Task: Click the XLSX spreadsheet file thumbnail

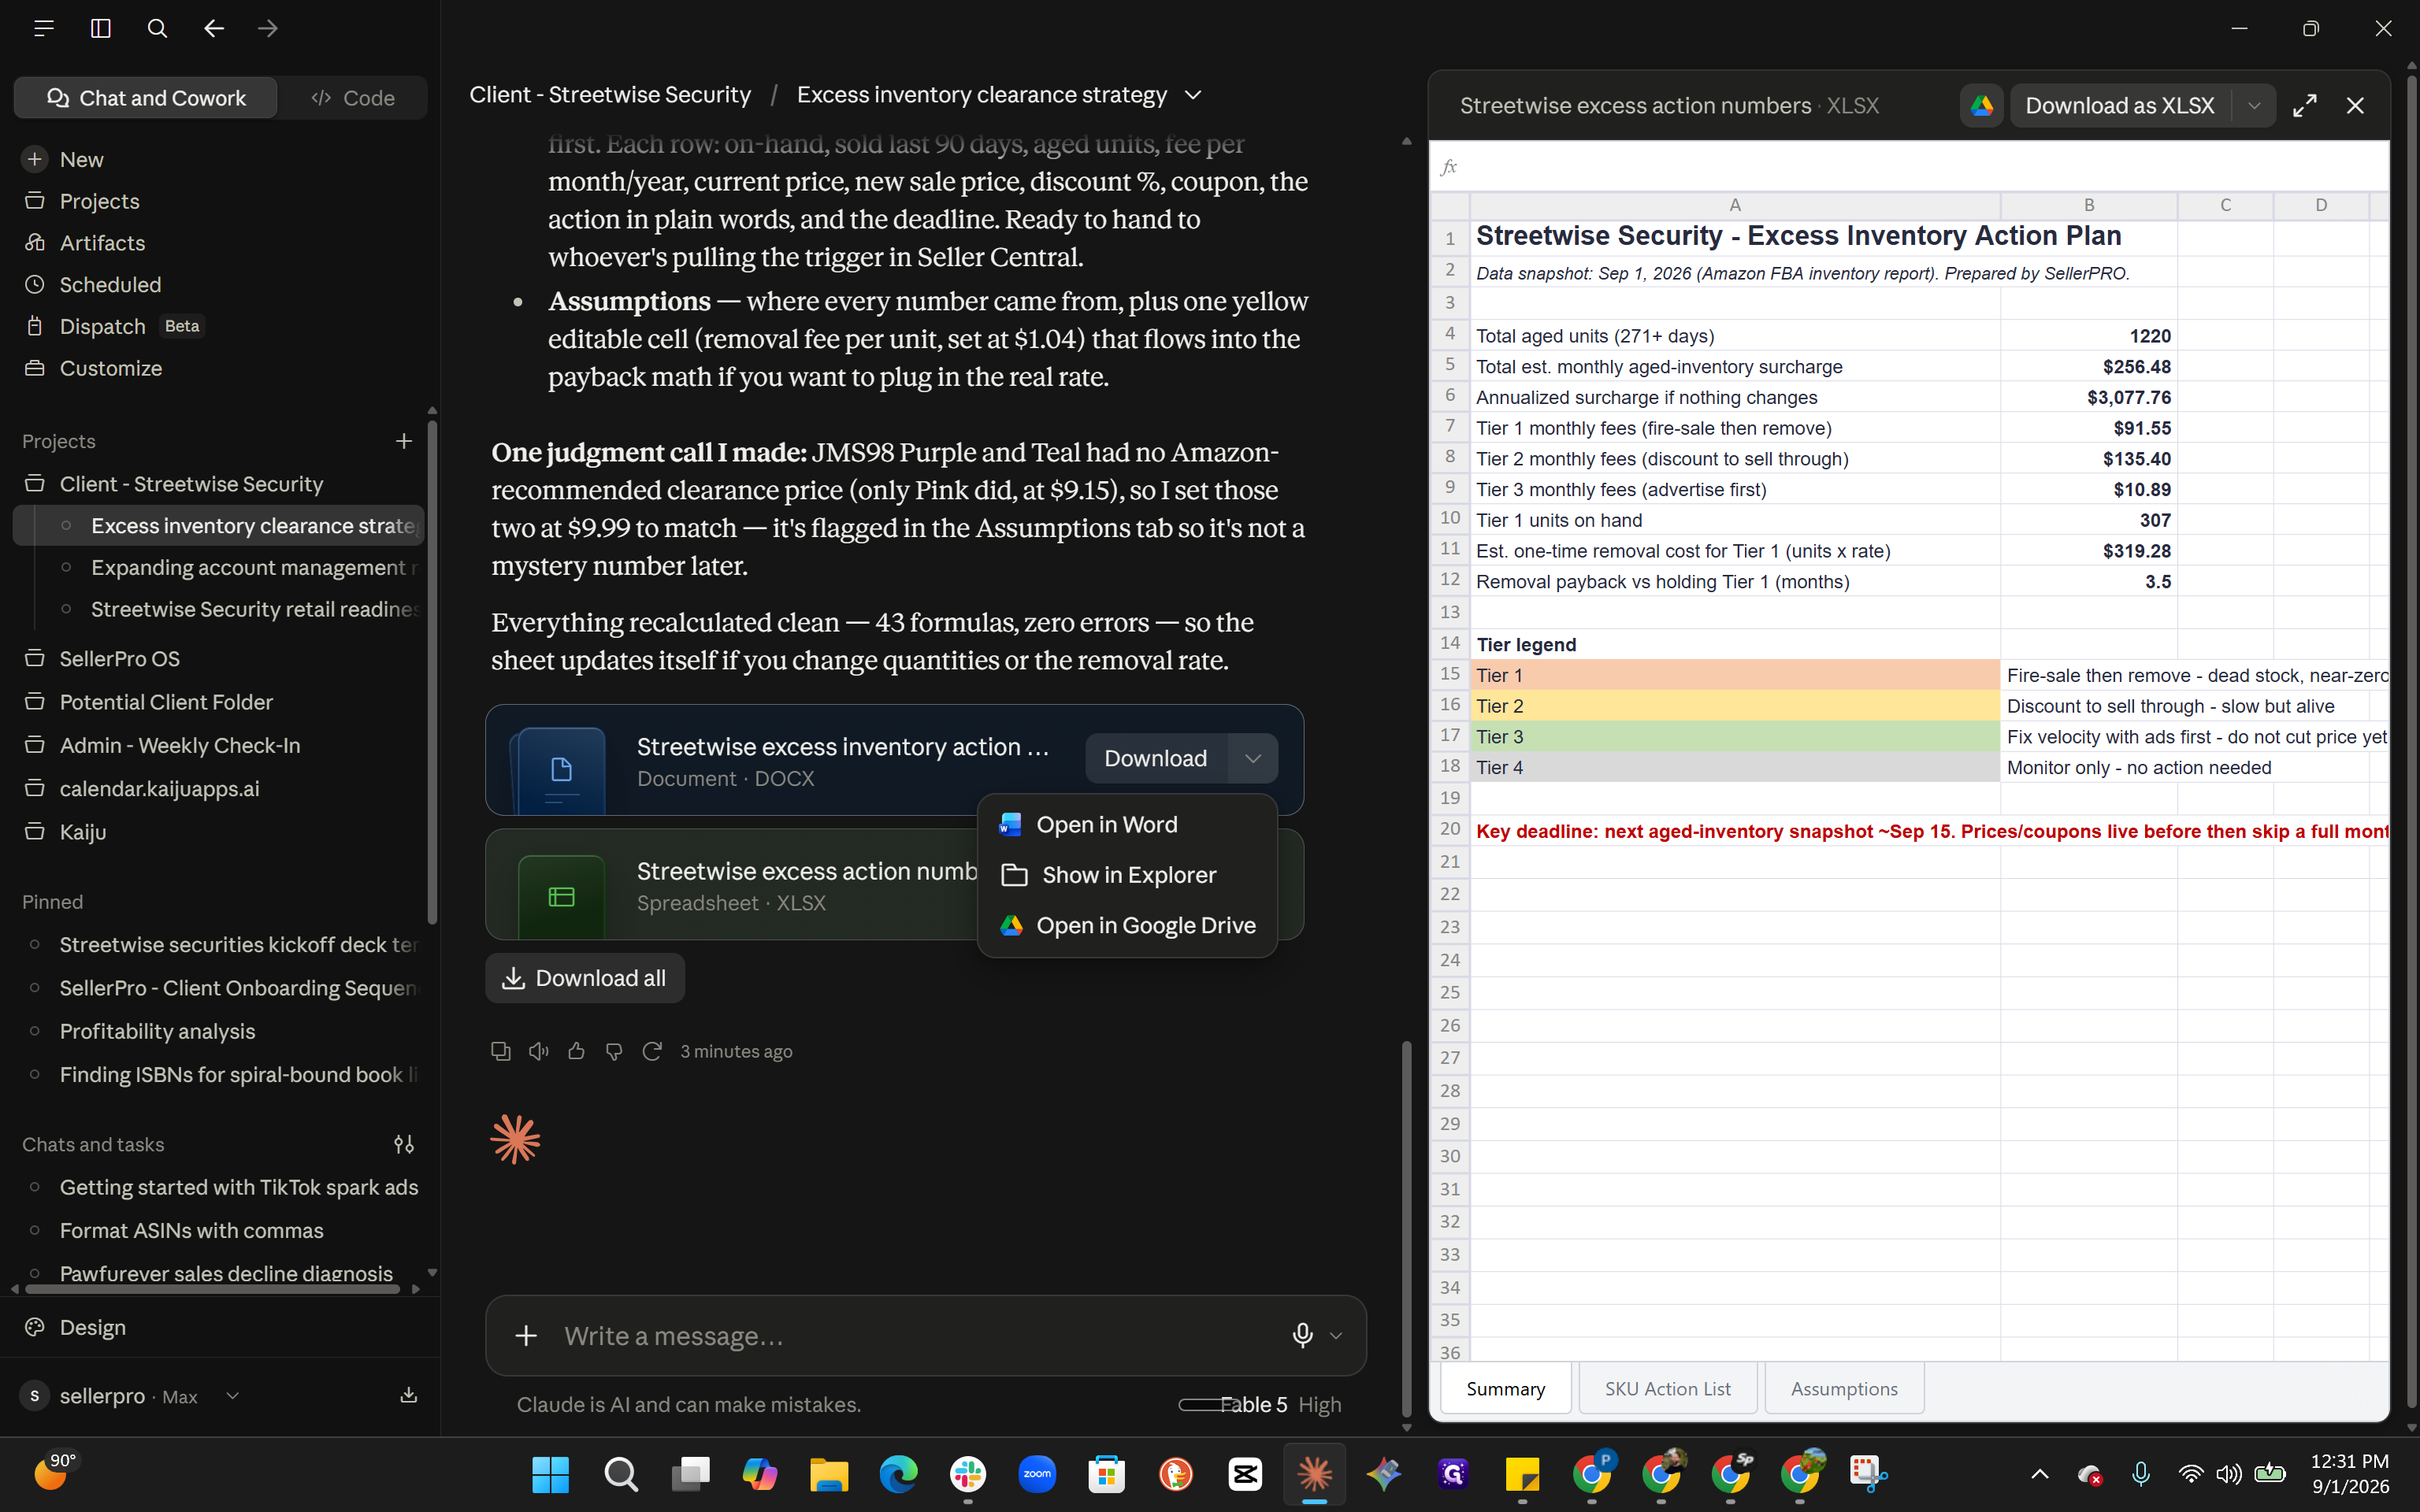Action: point(561,896)
